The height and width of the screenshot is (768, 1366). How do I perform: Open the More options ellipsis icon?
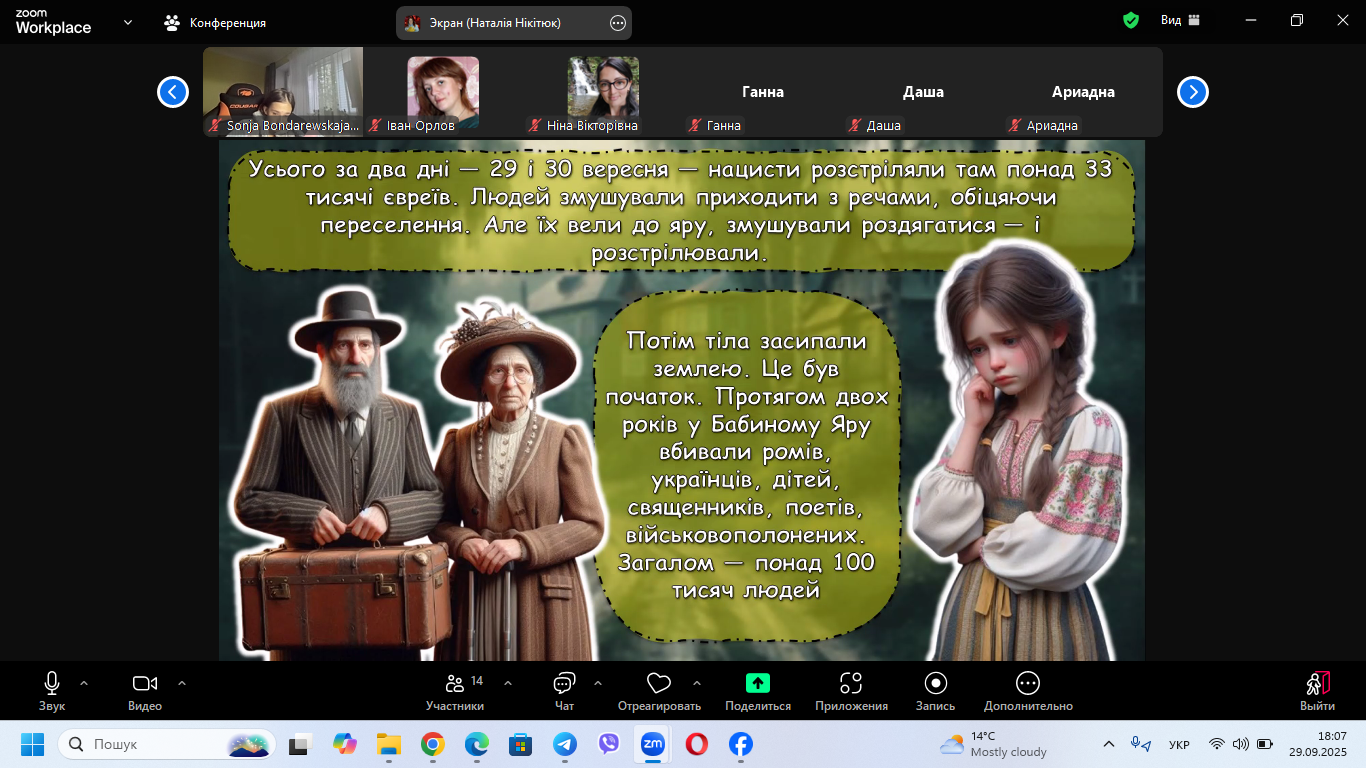coord(1027,684)
